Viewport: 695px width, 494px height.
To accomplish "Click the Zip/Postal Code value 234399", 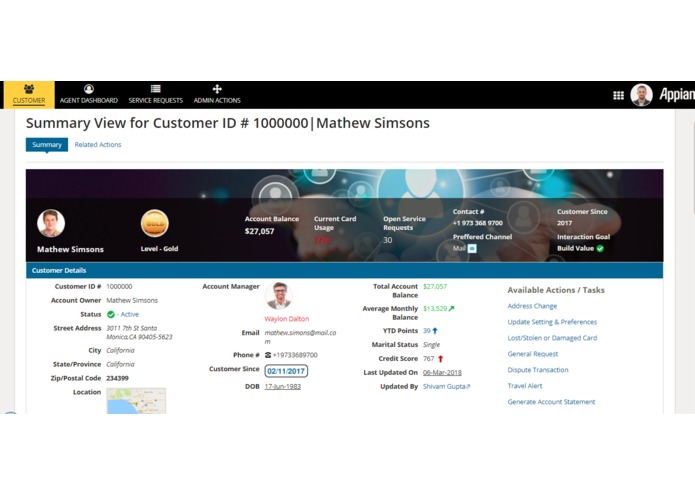I will [x=117, y=378].
